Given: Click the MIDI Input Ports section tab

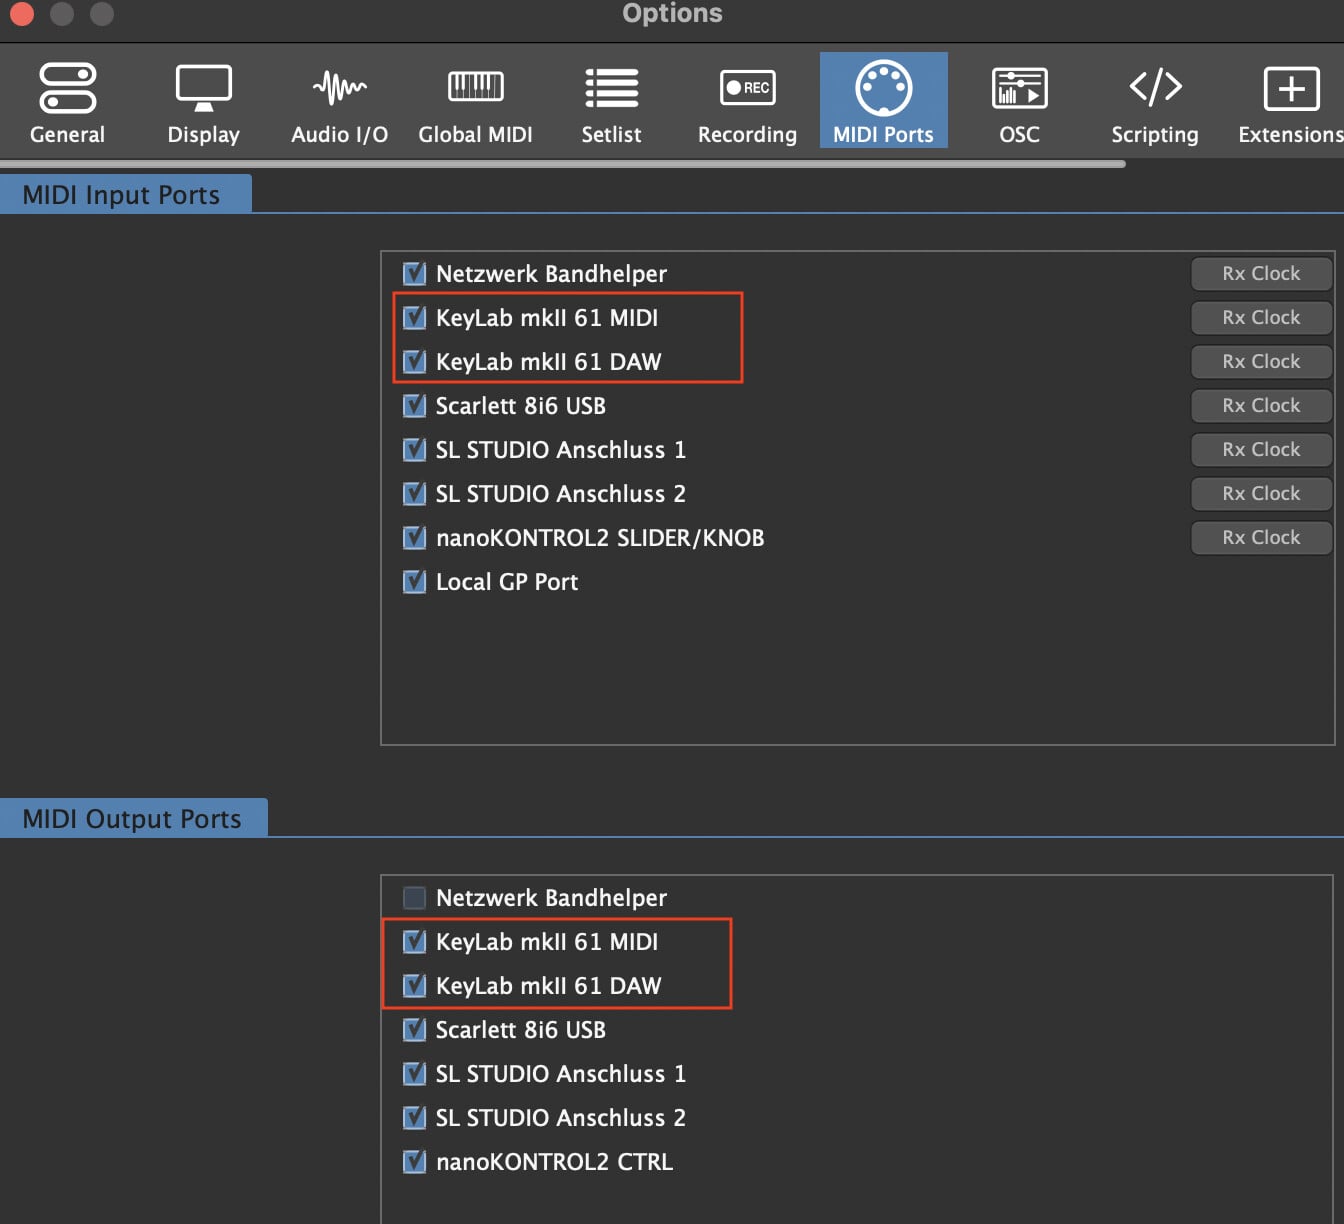Looking at the screenshot, I should [122, 195].
